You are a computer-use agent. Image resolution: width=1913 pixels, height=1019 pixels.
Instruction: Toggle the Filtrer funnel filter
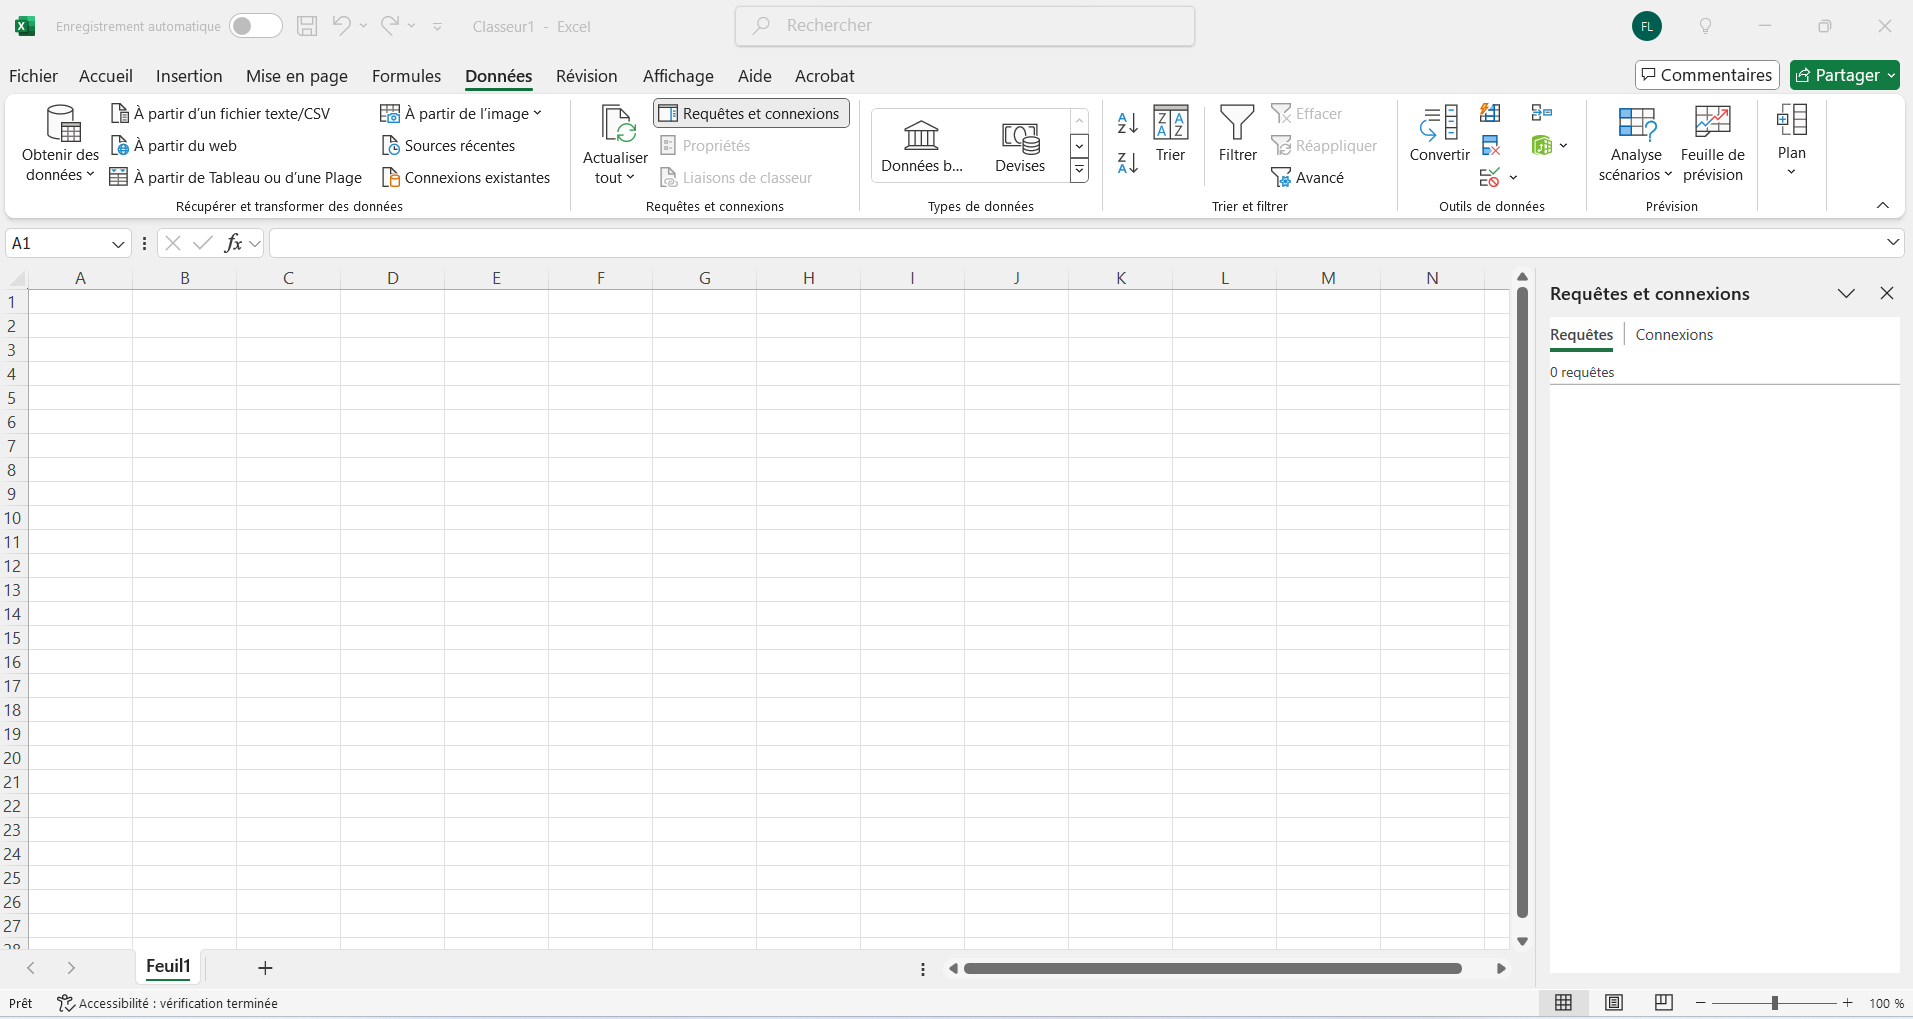point(1237,134)
